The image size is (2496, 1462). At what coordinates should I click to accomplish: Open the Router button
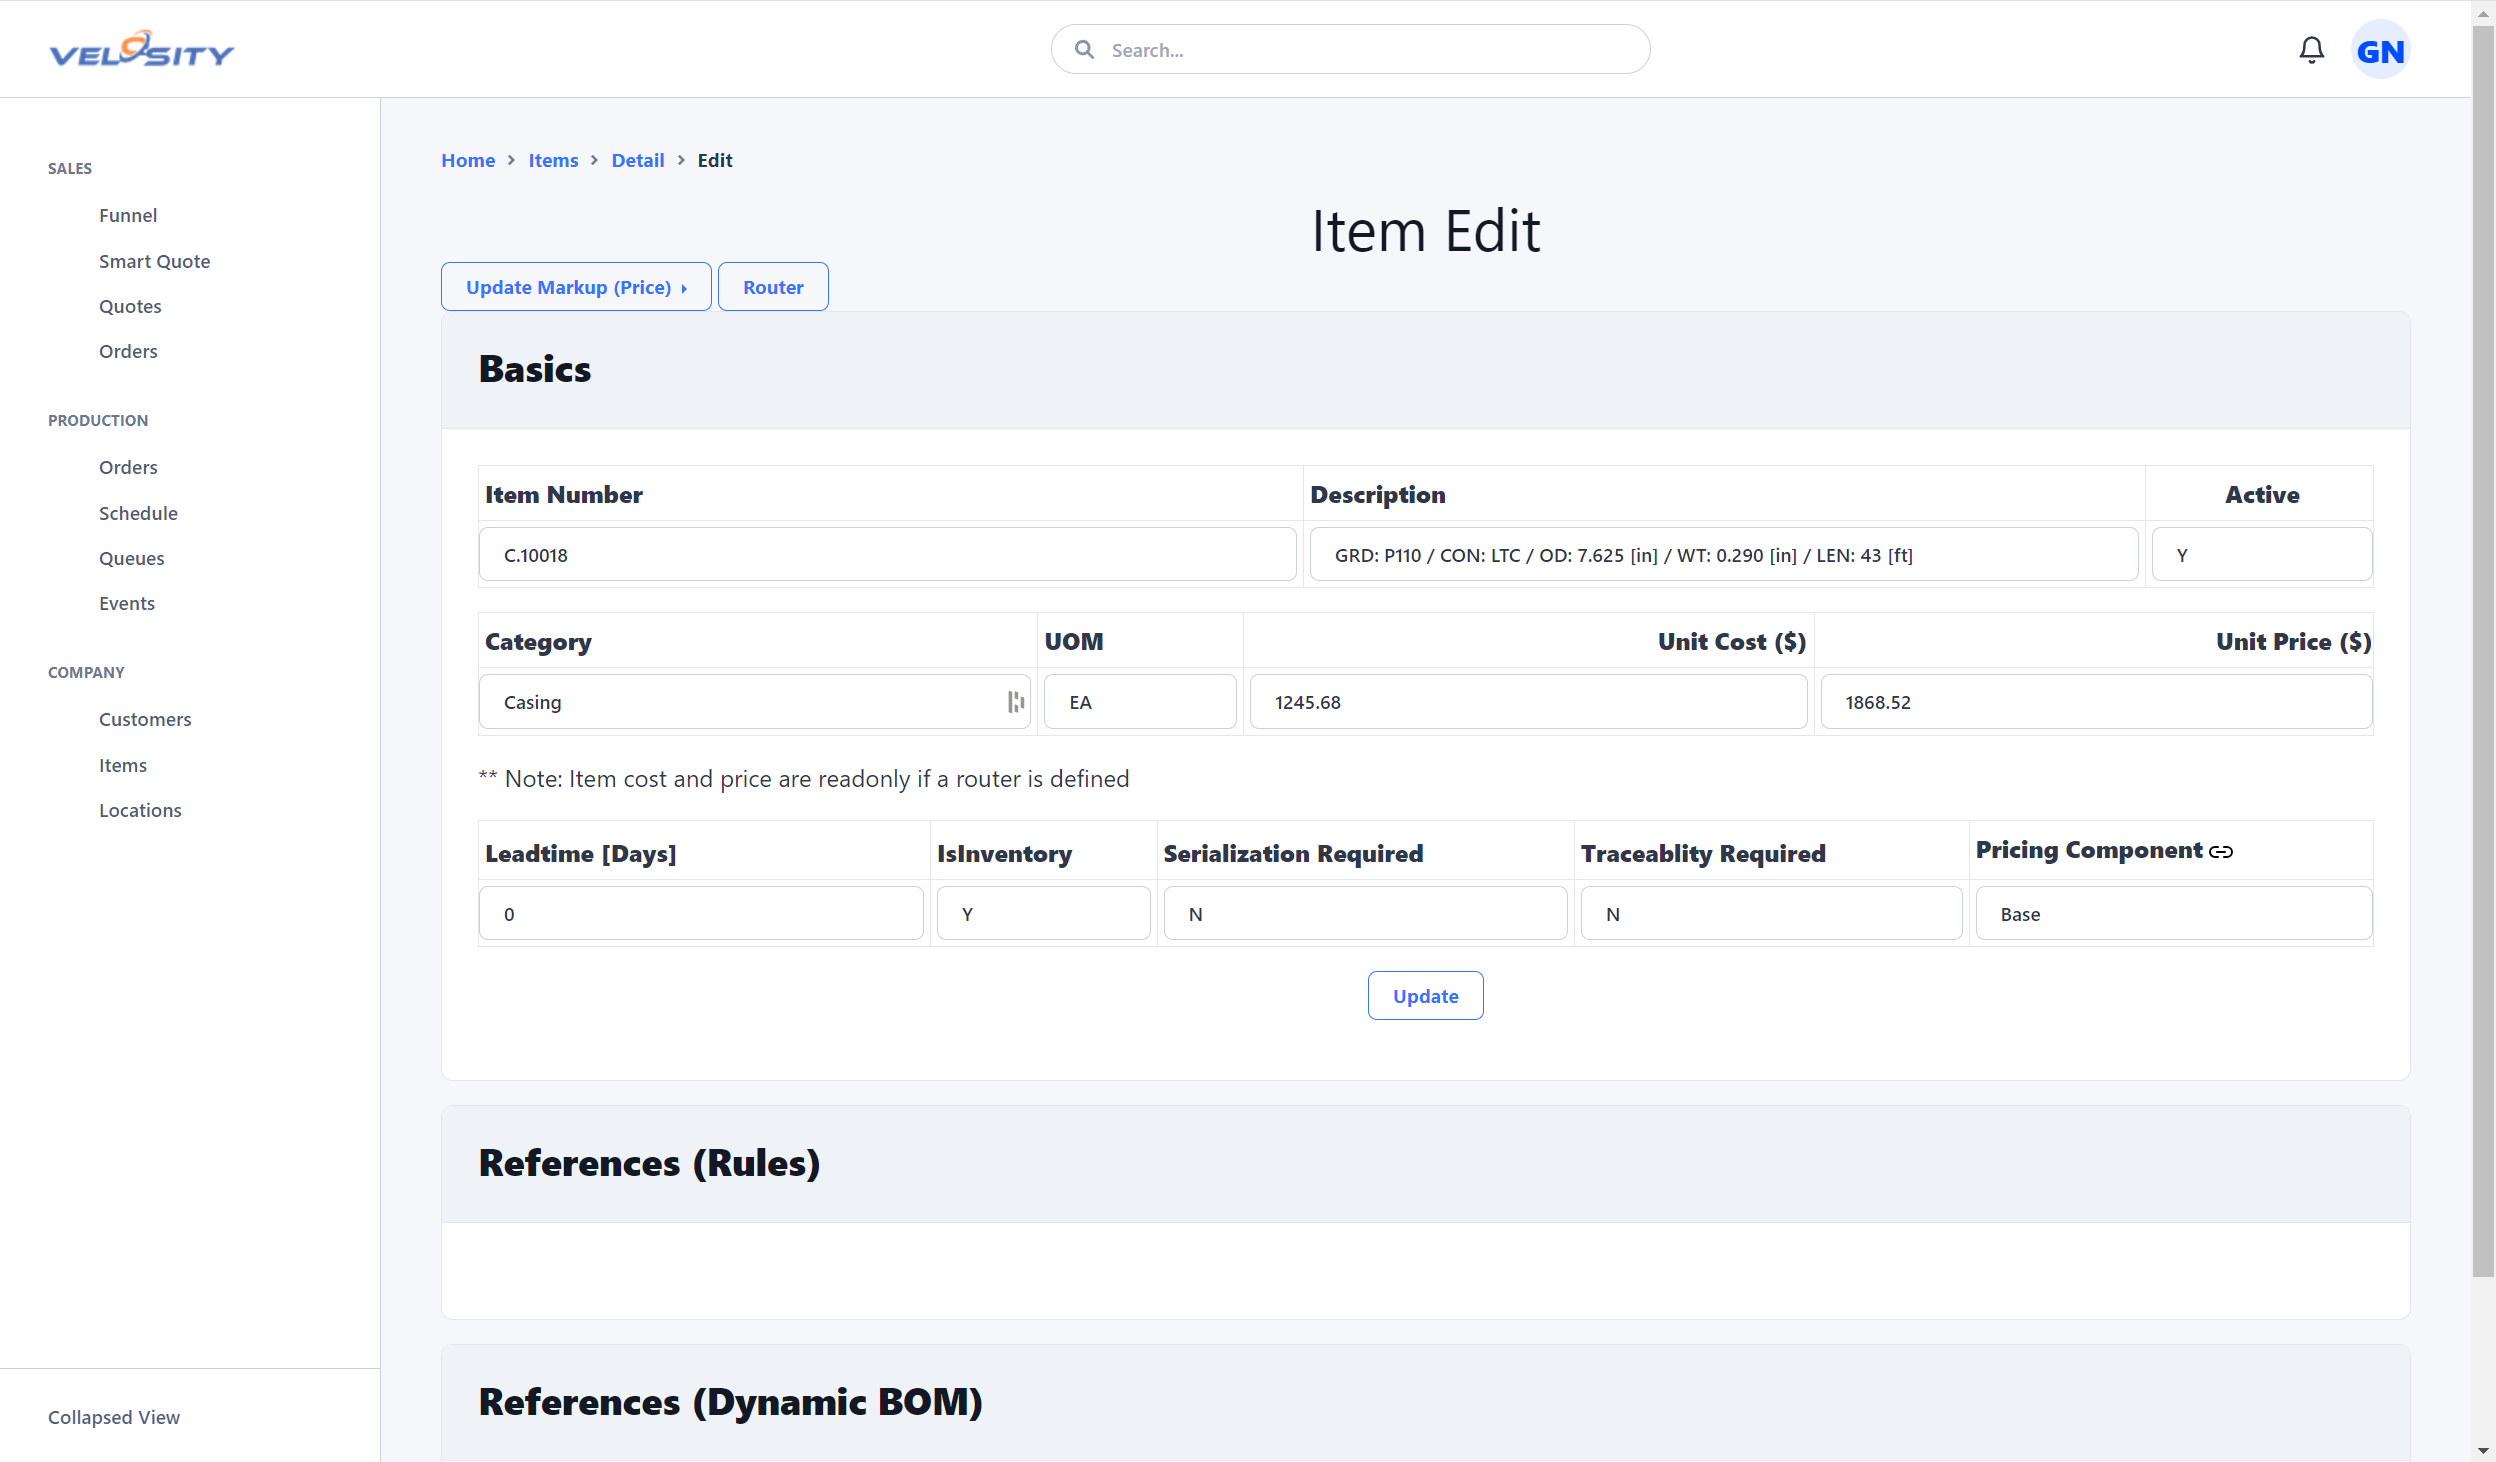tap(773, 287)
